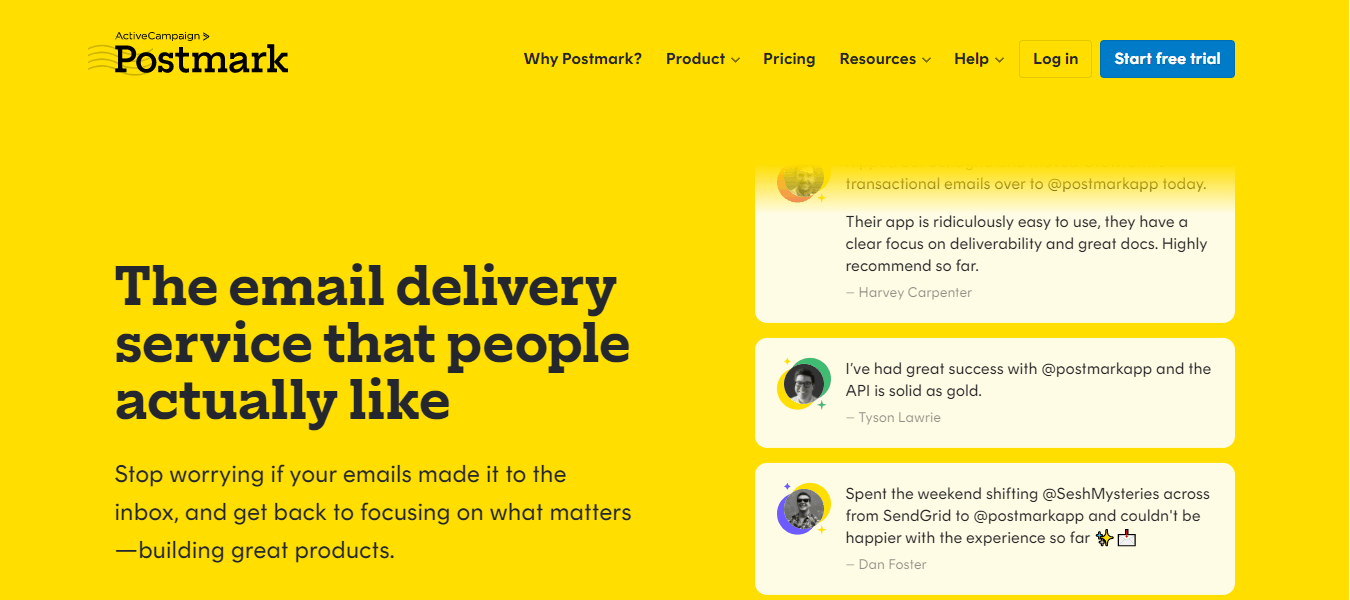Click the Dan Foster testimonial card

(994, 528)
